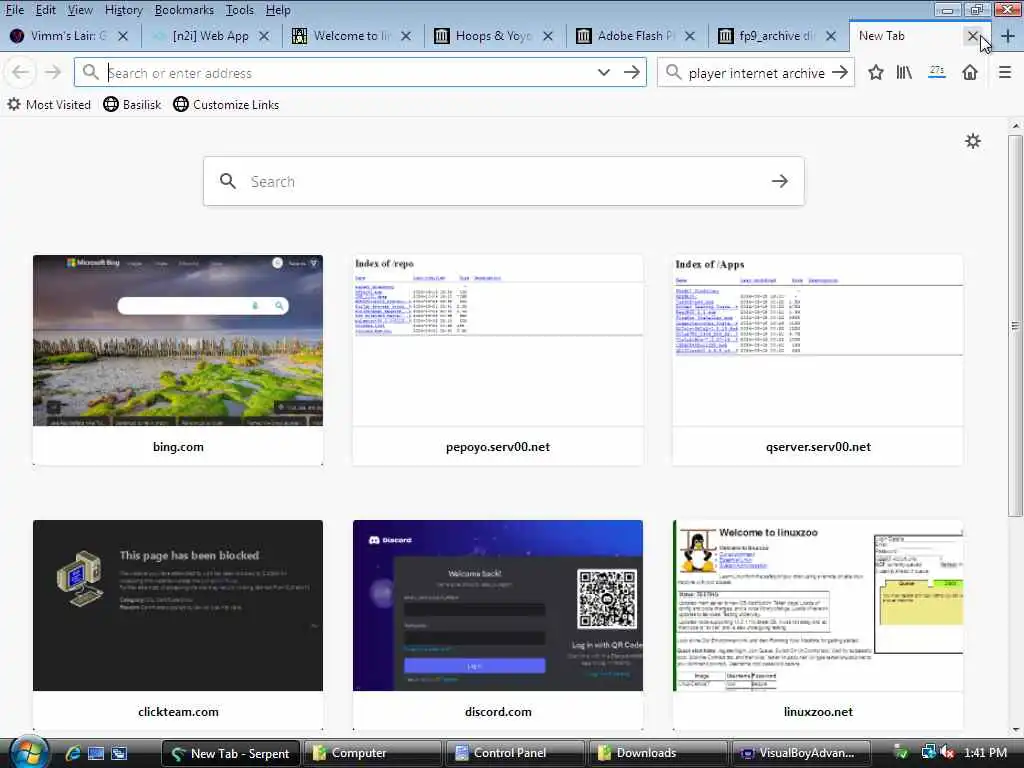Click the search bar magnifier icon
Screen dimensions: 1024x768
673,72
